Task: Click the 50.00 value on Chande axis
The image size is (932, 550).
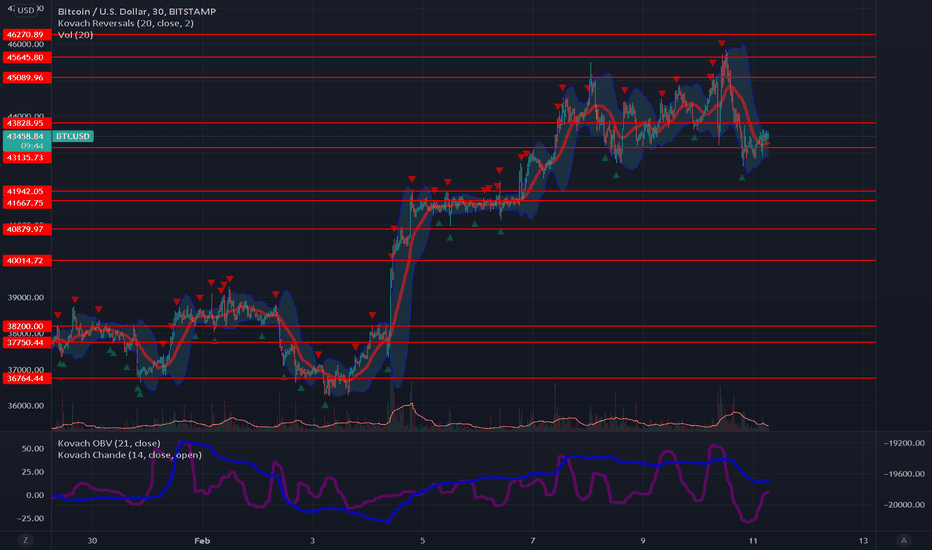Action: [33, 448]
